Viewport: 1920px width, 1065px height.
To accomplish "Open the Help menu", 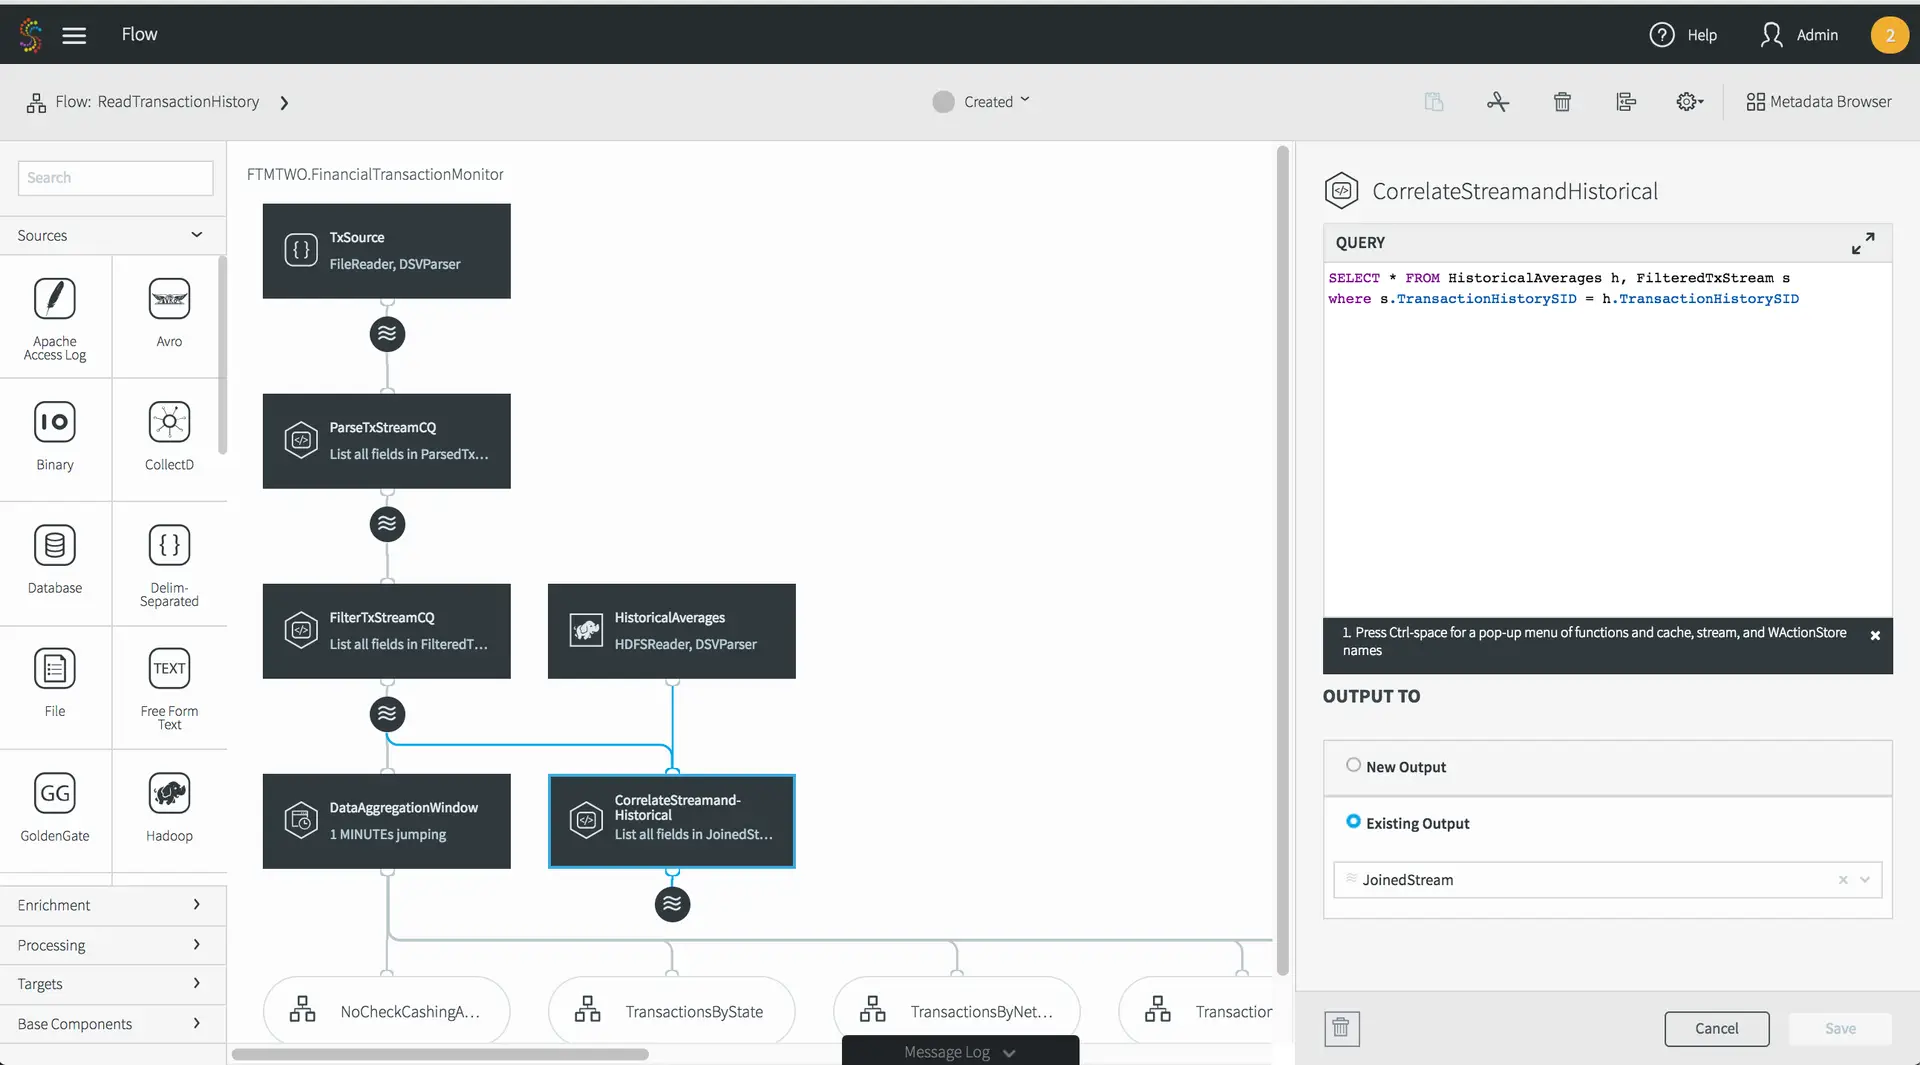I will [1683, 35].
